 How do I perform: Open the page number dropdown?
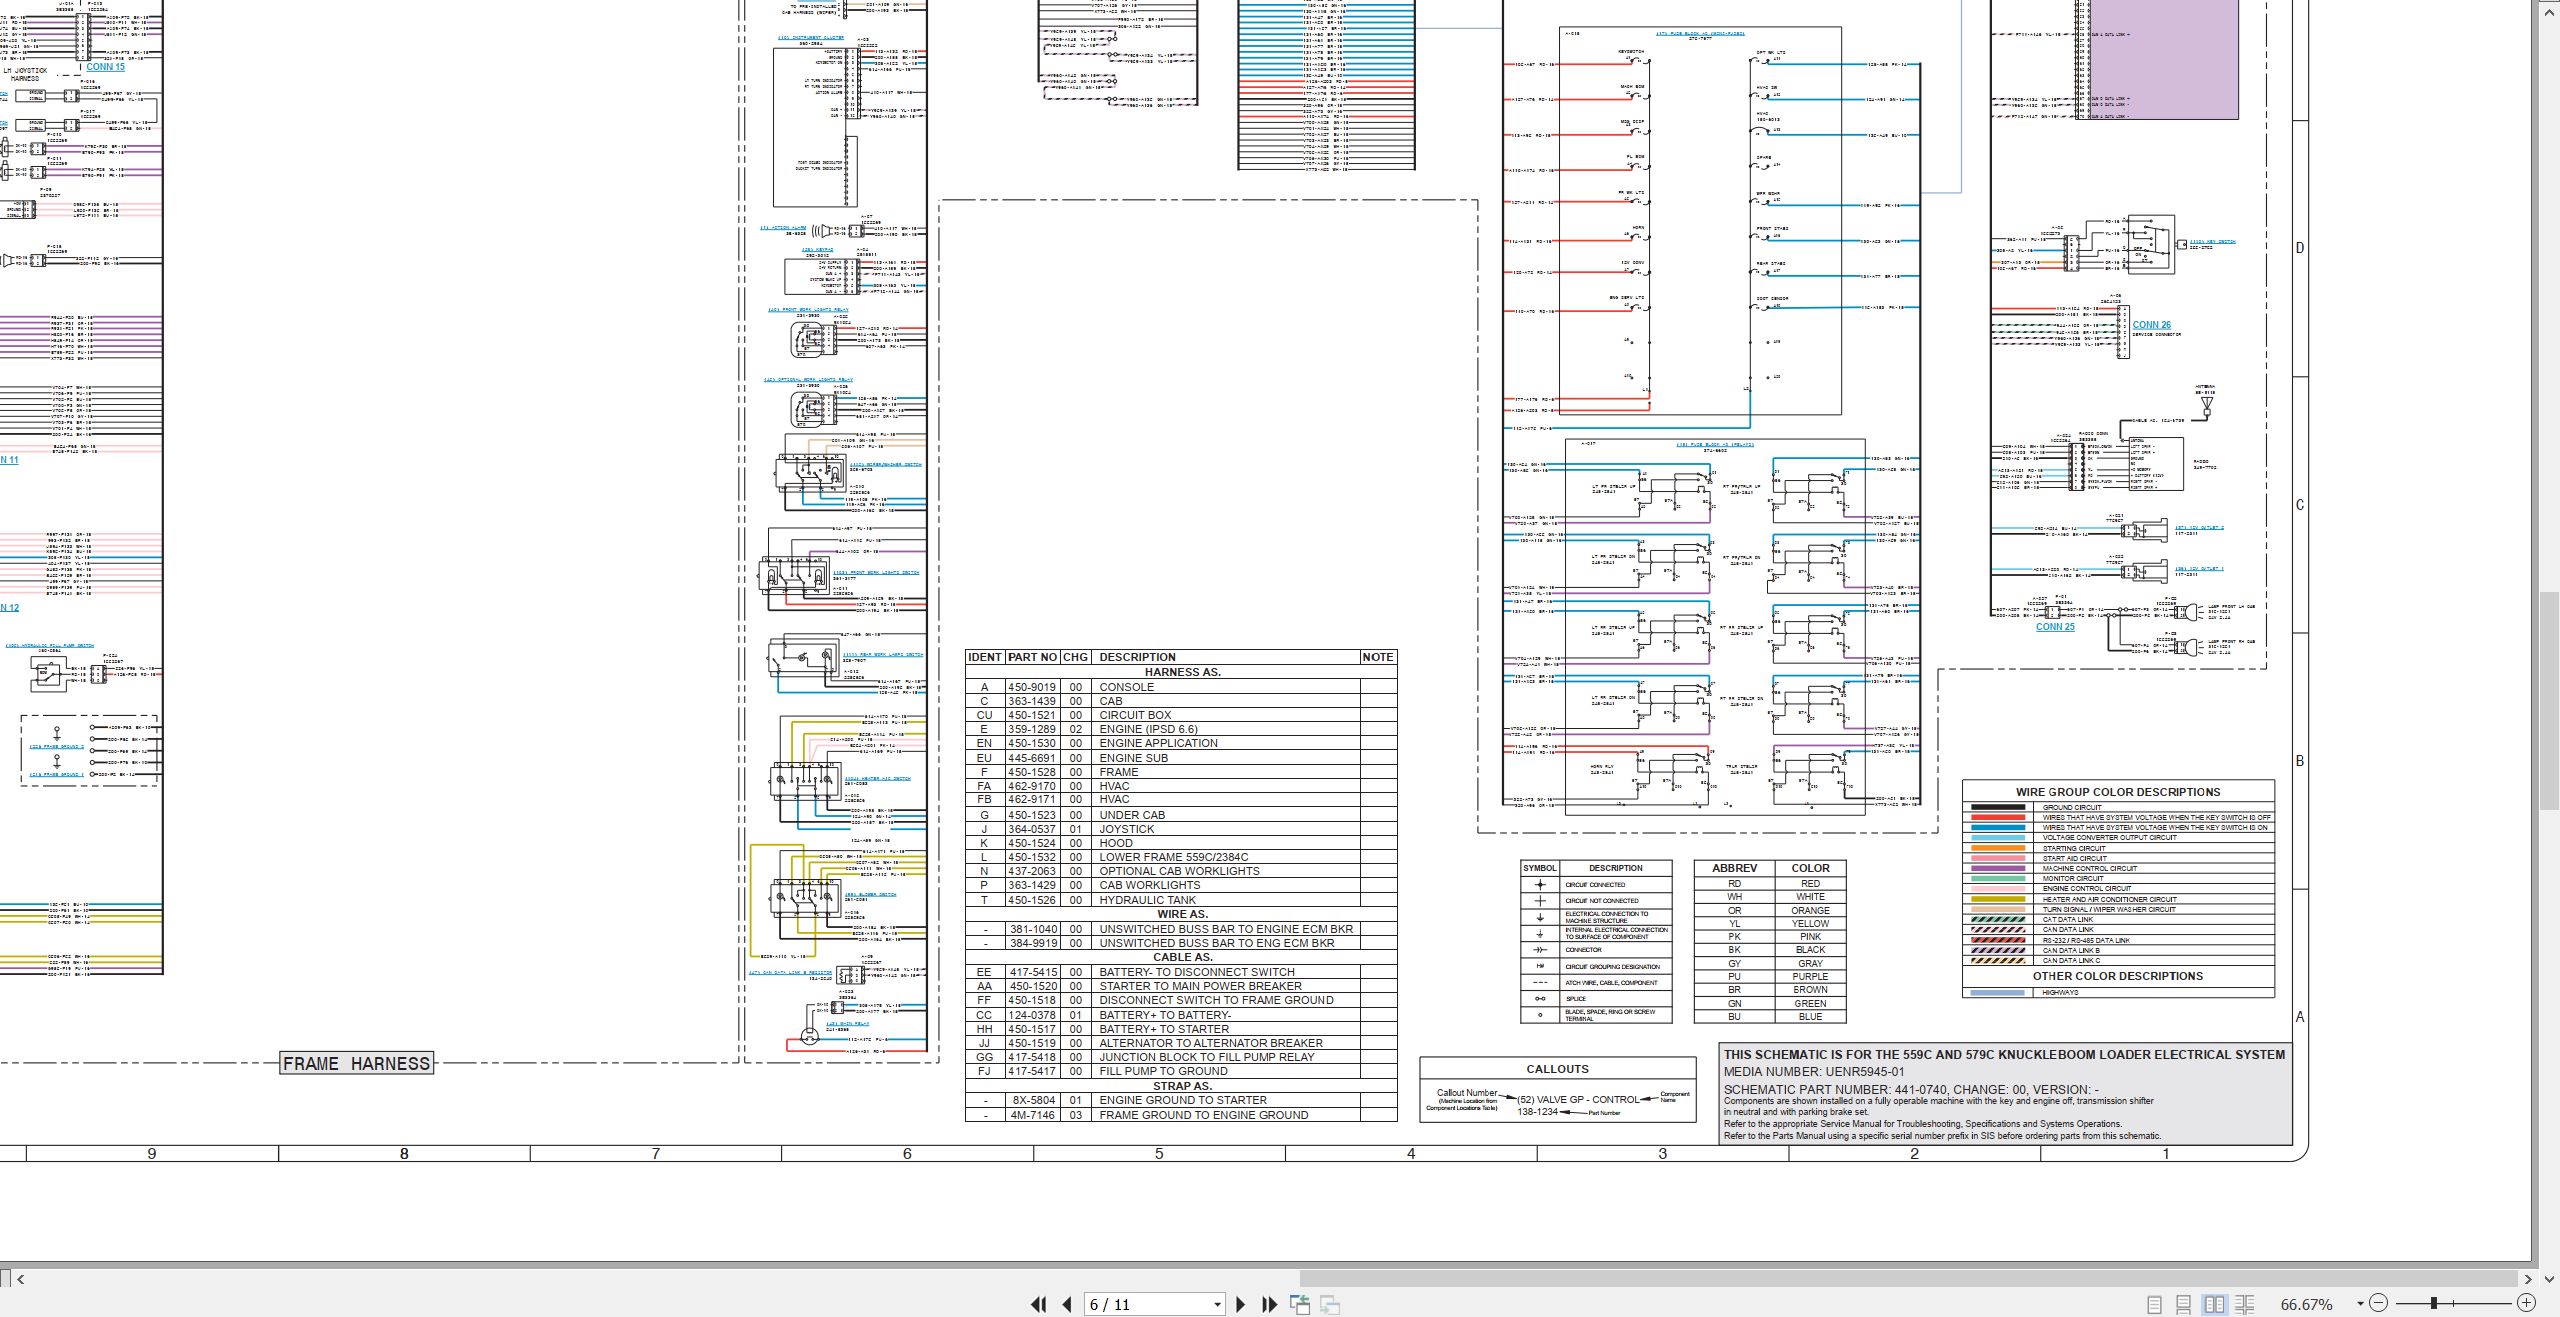[x=1217, y=1304]
